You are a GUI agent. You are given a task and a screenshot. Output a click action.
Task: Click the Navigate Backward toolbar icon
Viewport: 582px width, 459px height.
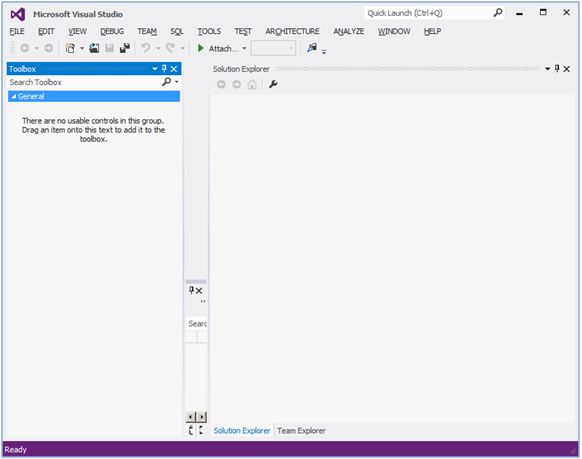(x=25, y=48)
